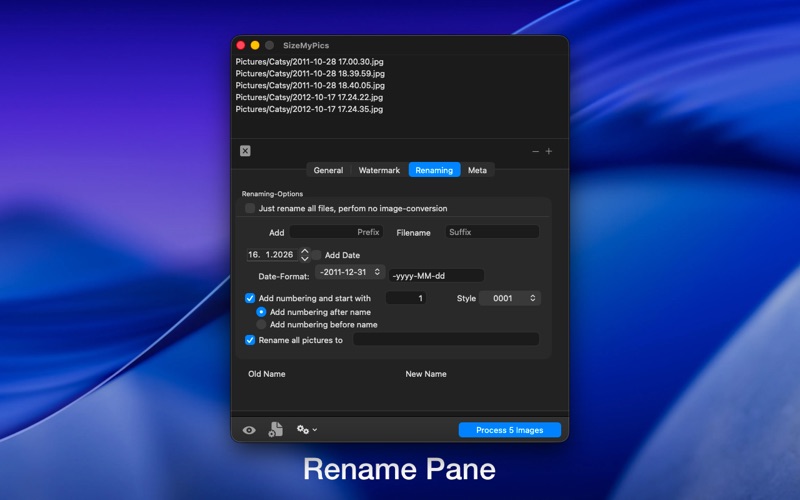The width and height of the screenshot is (800, 500).
Task: Click the Suffix input field
Action: point(492,232)
